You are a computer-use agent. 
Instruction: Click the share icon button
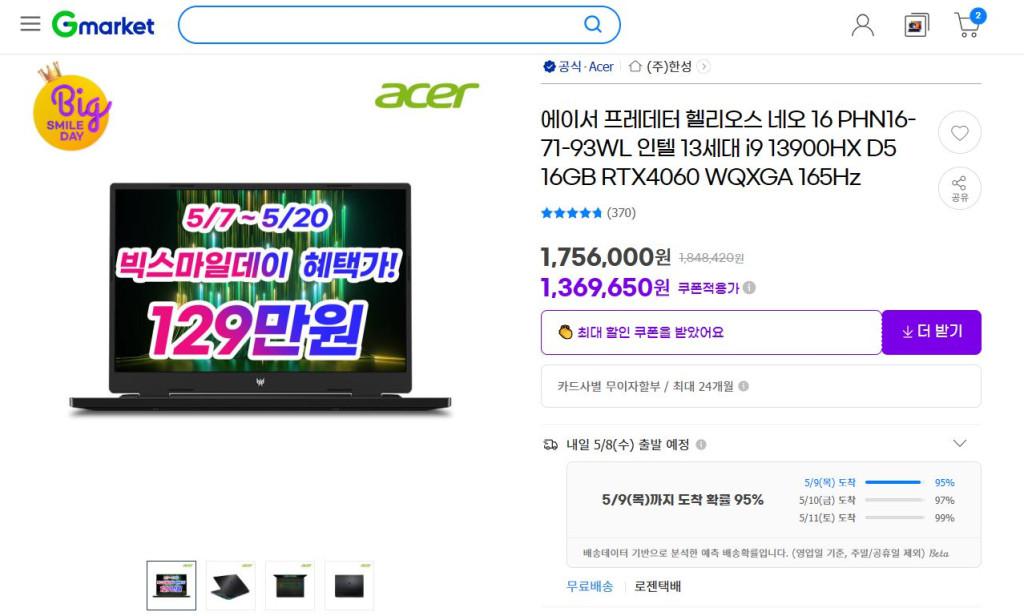959,188
